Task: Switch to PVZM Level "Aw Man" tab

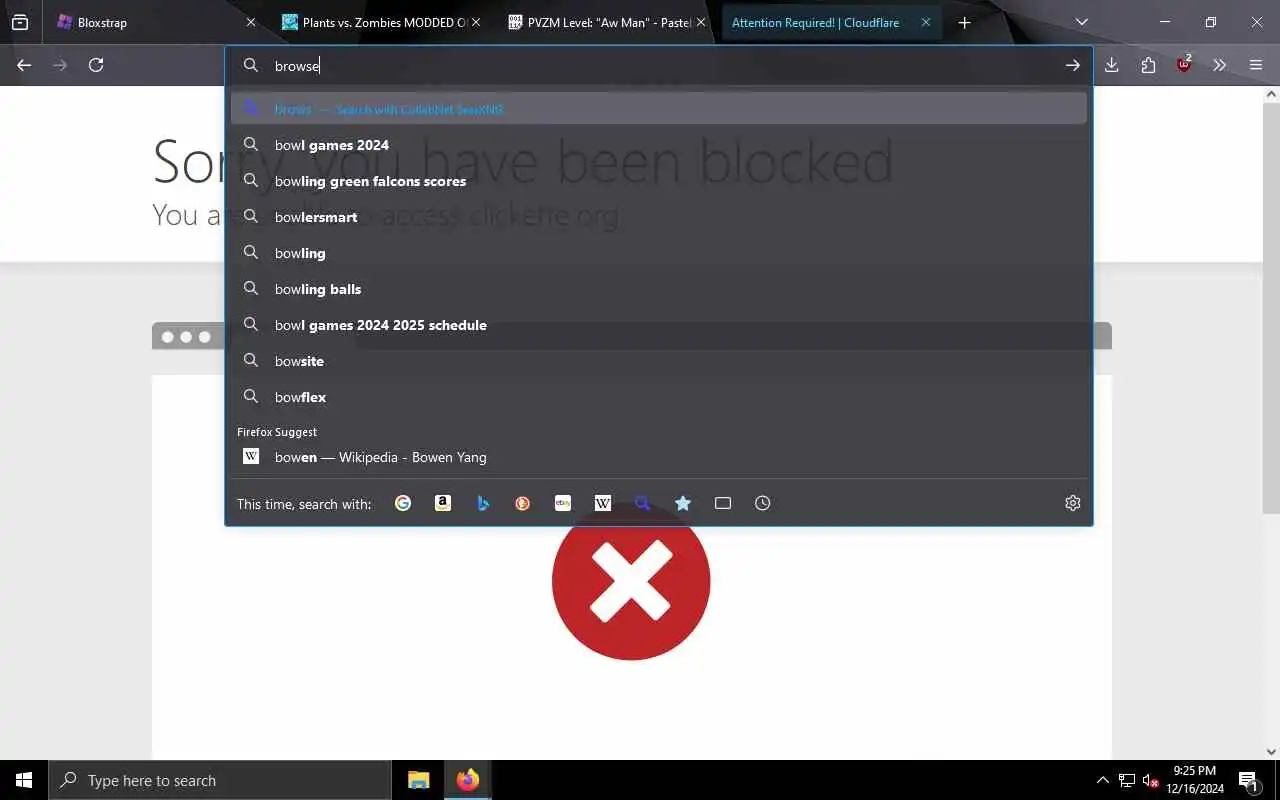Action: 606,22
